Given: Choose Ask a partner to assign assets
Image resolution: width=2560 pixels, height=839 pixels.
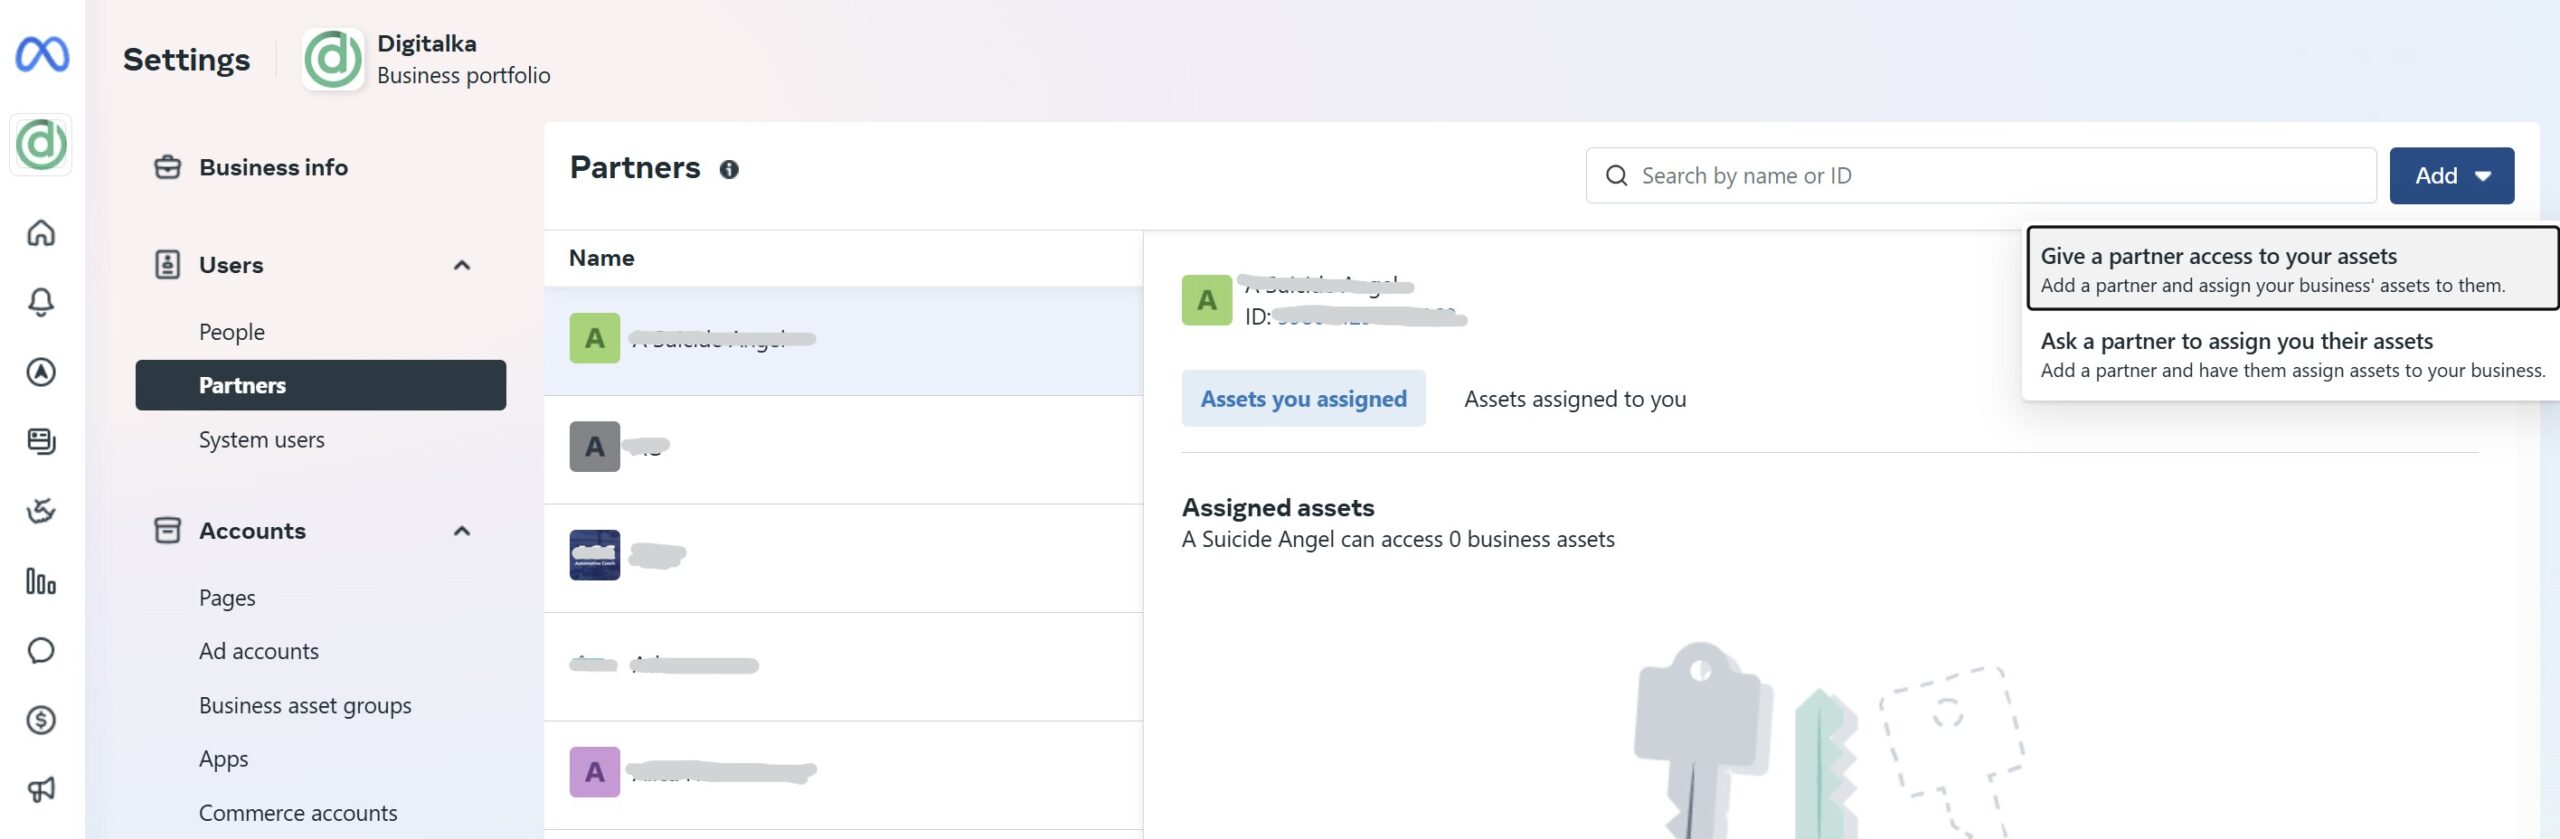Looking at the screenshot, I should (2290, 355).
